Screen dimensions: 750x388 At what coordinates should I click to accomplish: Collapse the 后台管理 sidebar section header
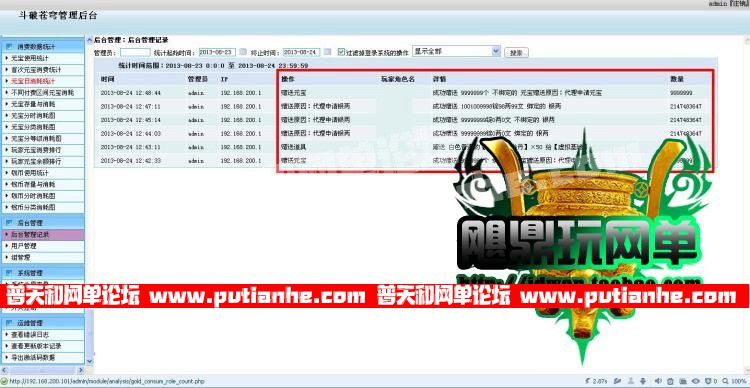(x=43, y=222)
